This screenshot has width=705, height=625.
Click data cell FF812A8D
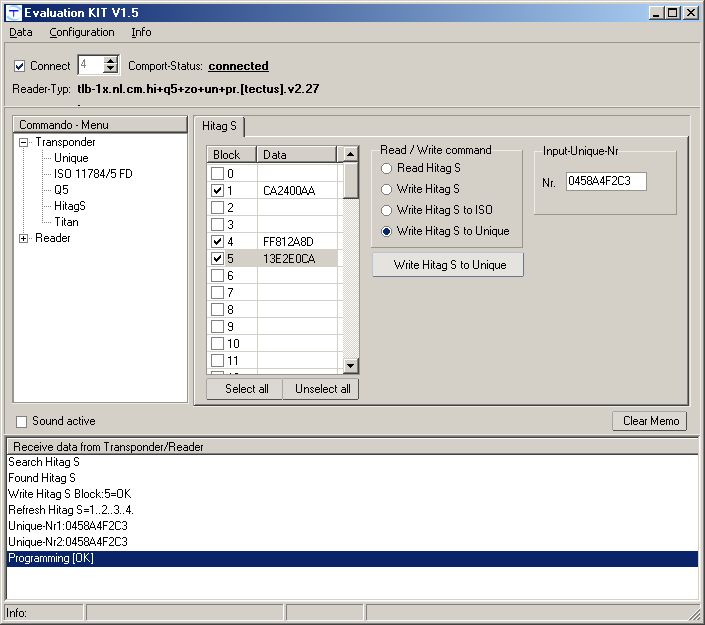(x=297, y=241)
